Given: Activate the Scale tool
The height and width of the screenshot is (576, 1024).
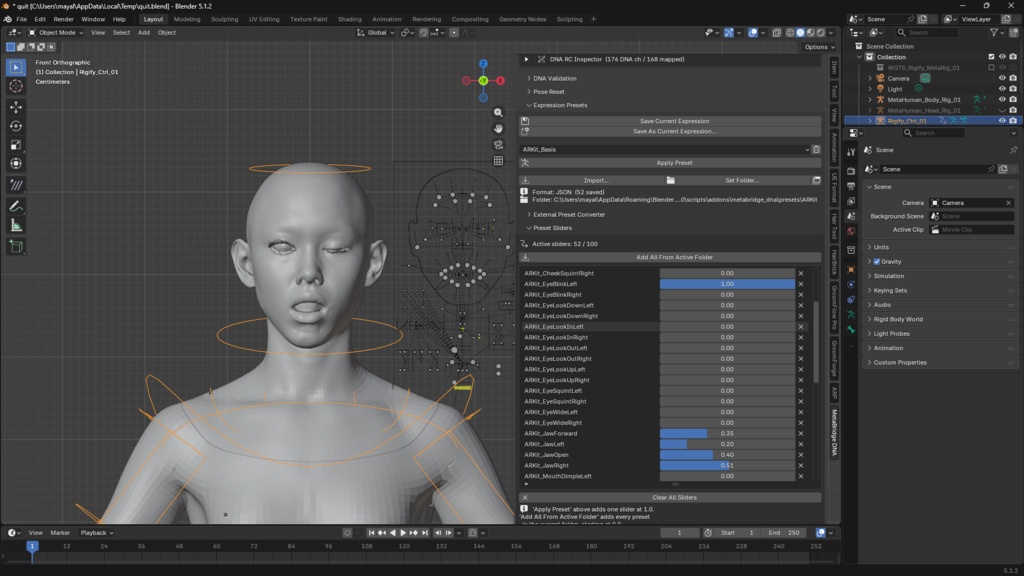Looking at the screenshot, I should pyautogui.click(x=16, y=145).
